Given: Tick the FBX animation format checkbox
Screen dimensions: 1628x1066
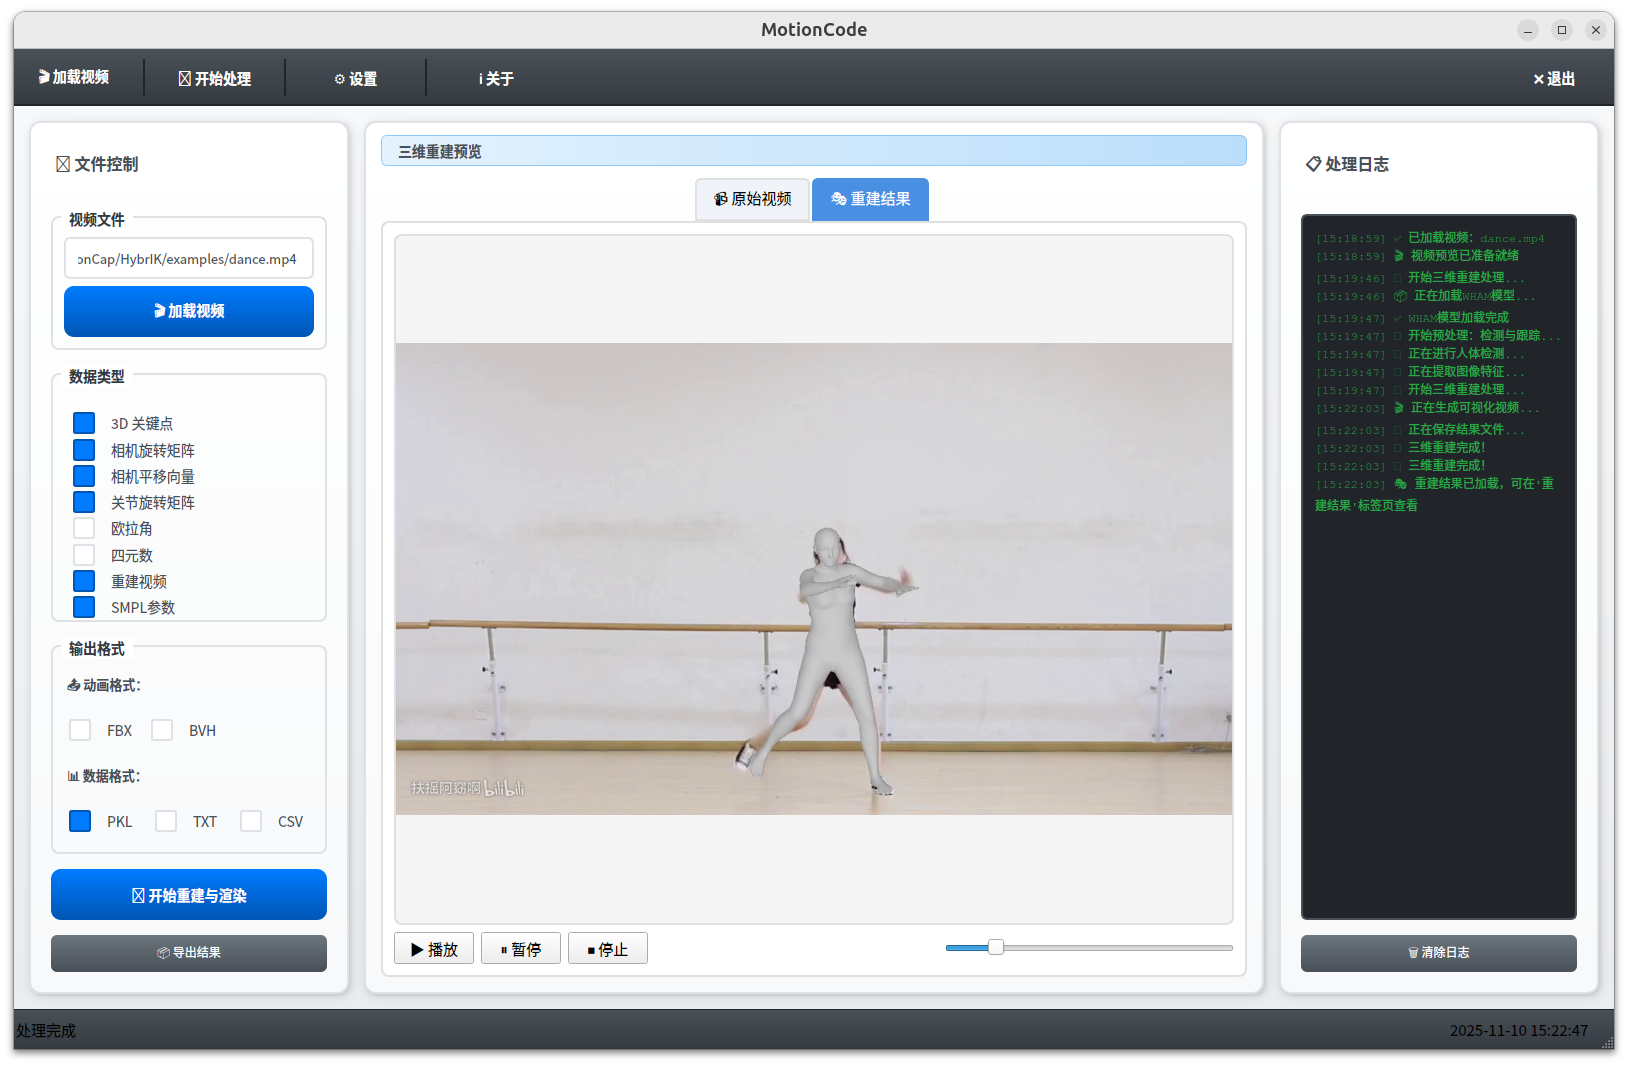Looking at the screenshot, I should pos(80,730).
